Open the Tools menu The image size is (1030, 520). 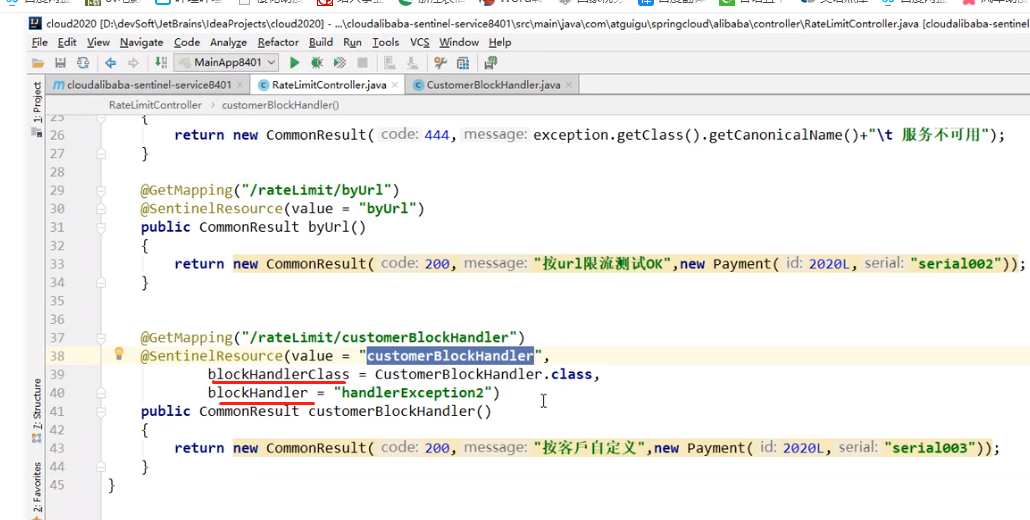pos(385,42)
